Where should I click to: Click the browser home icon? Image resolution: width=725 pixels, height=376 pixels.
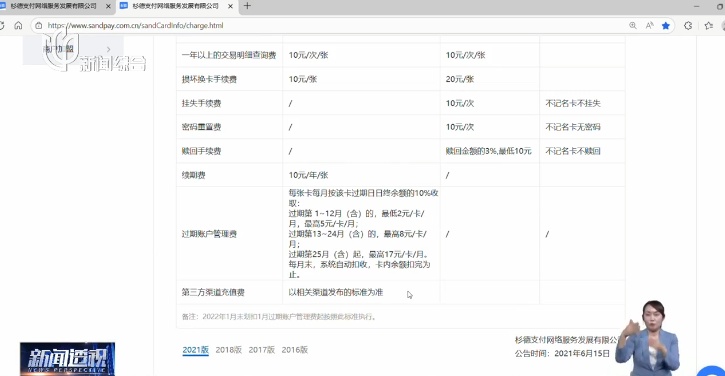click(x=18, y=25)
